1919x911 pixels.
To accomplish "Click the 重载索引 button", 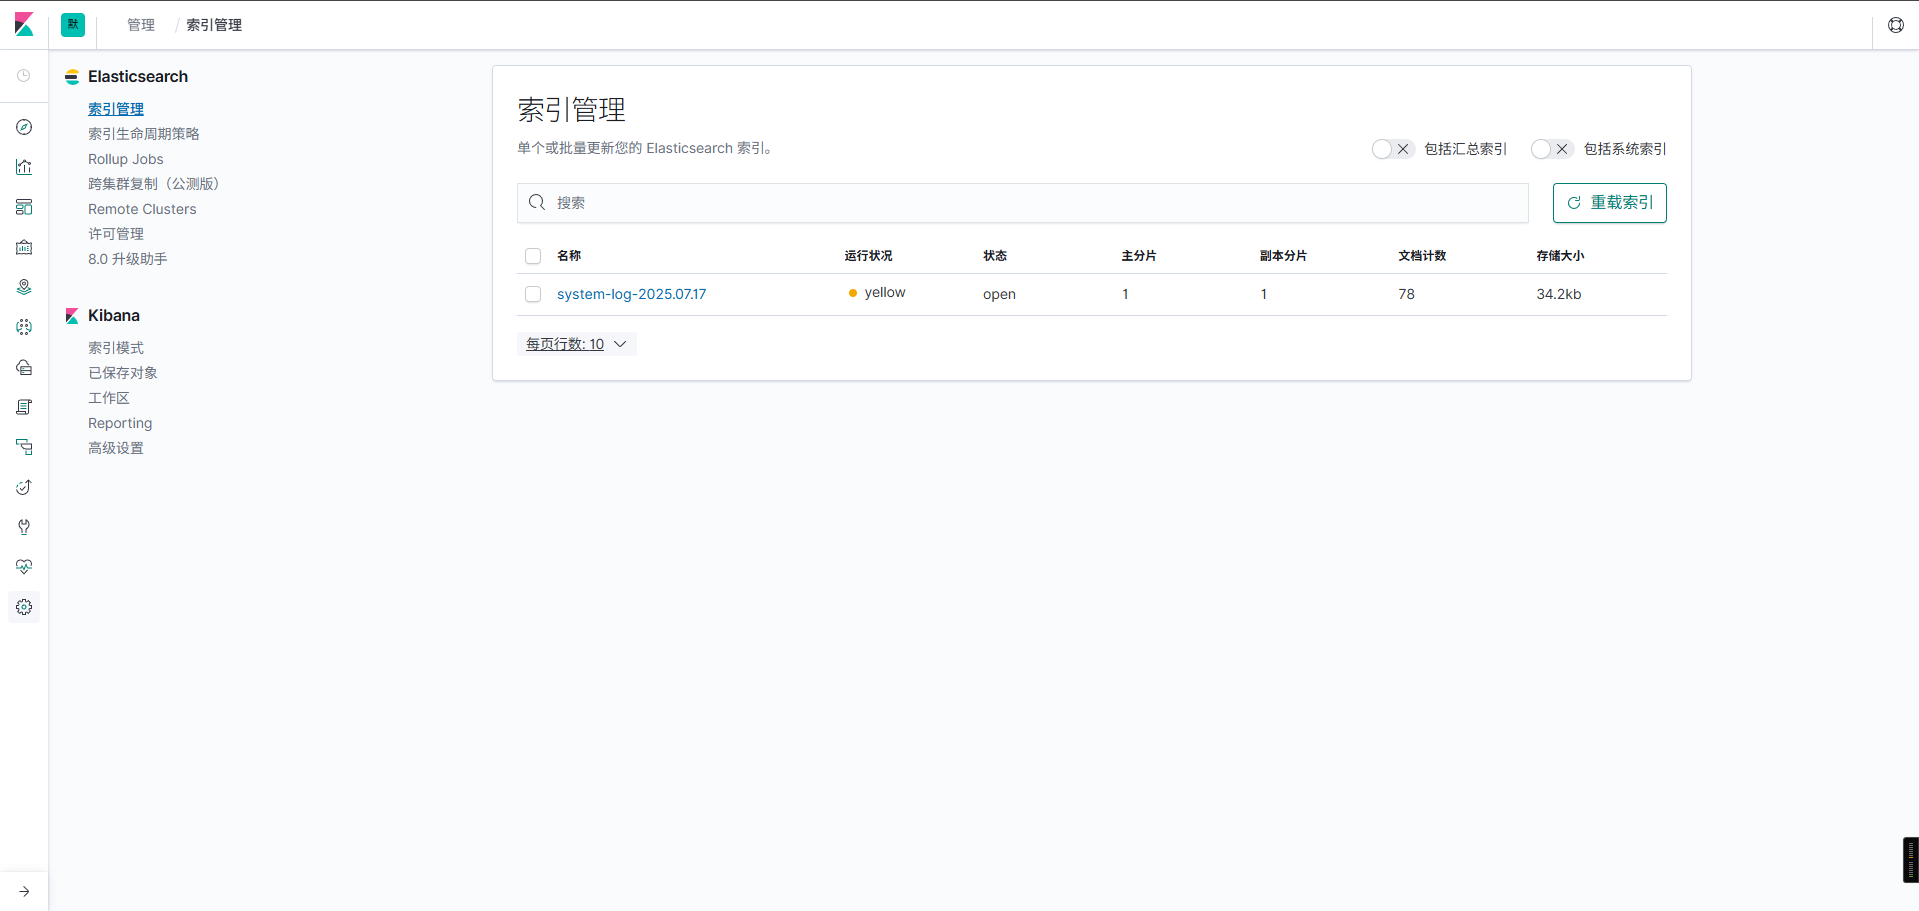I will click(1609, 202).
